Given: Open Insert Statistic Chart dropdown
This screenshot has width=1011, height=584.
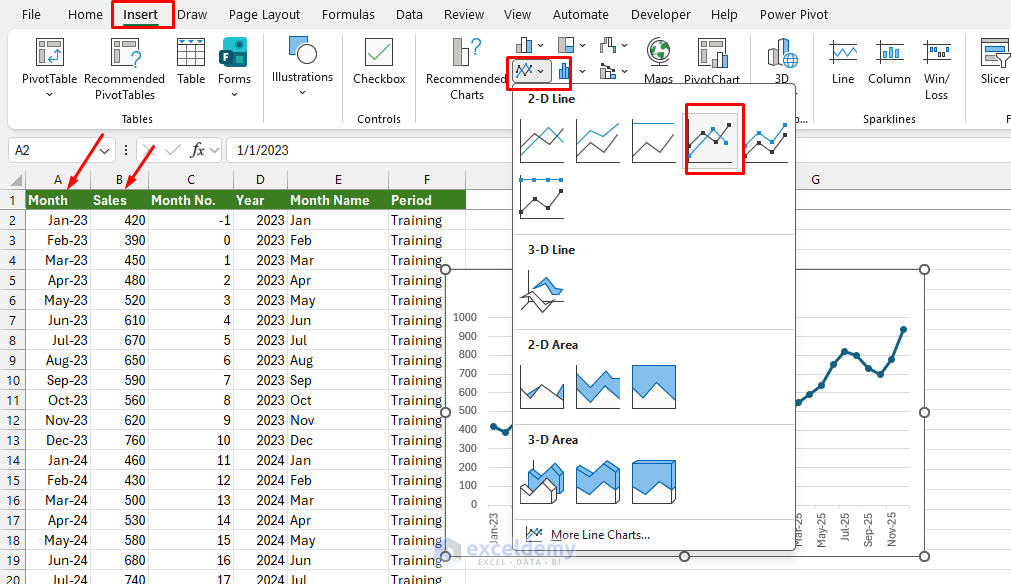Looking at the screenshot, I should pos(572,71).
